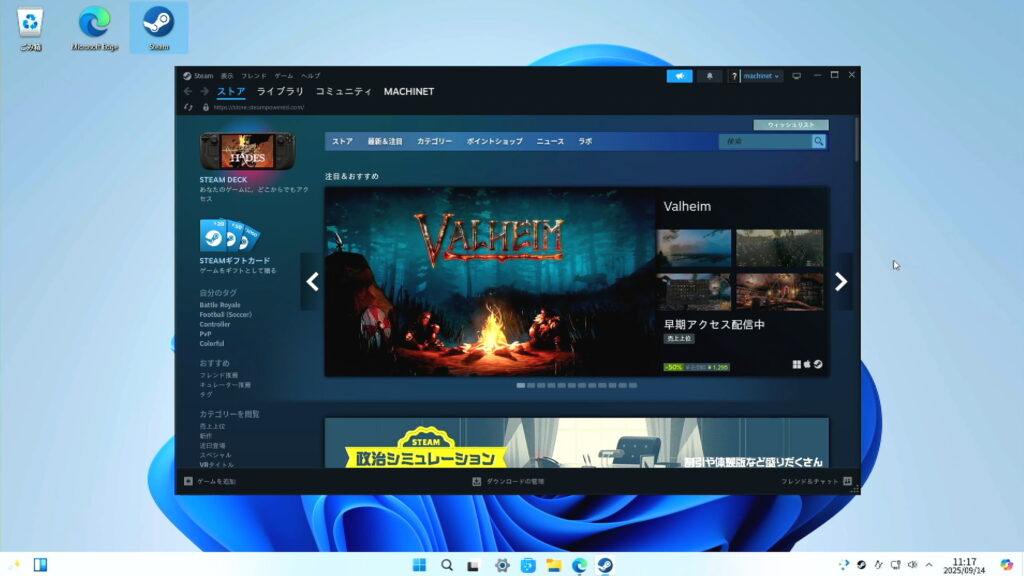1024x576 pixels.
Task: Open the ライブラリ tab
Action: point(280,92)
